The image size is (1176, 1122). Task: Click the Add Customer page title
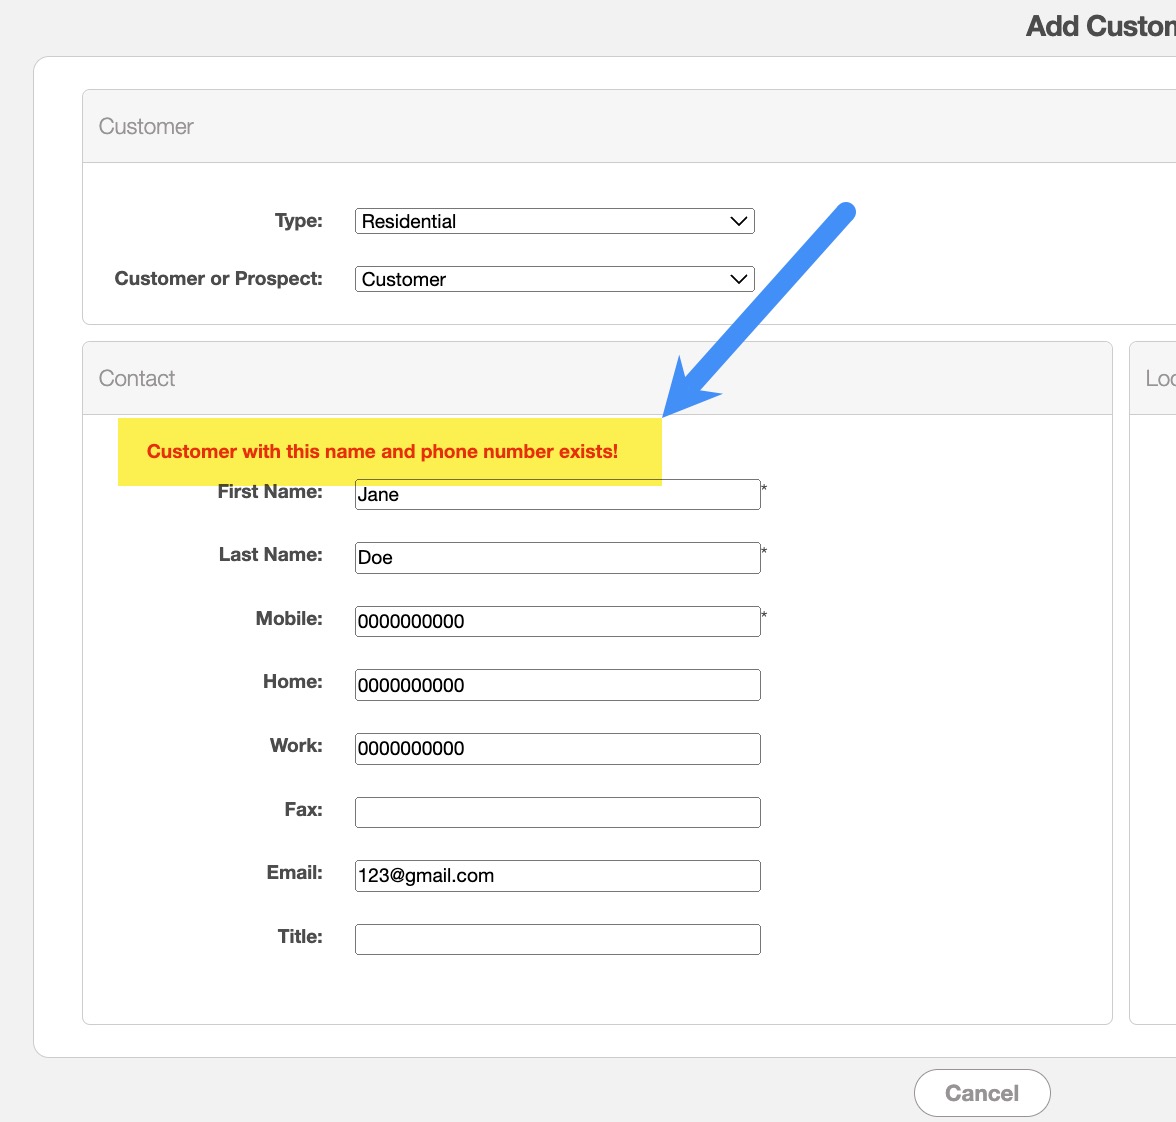click(1099, 26)
